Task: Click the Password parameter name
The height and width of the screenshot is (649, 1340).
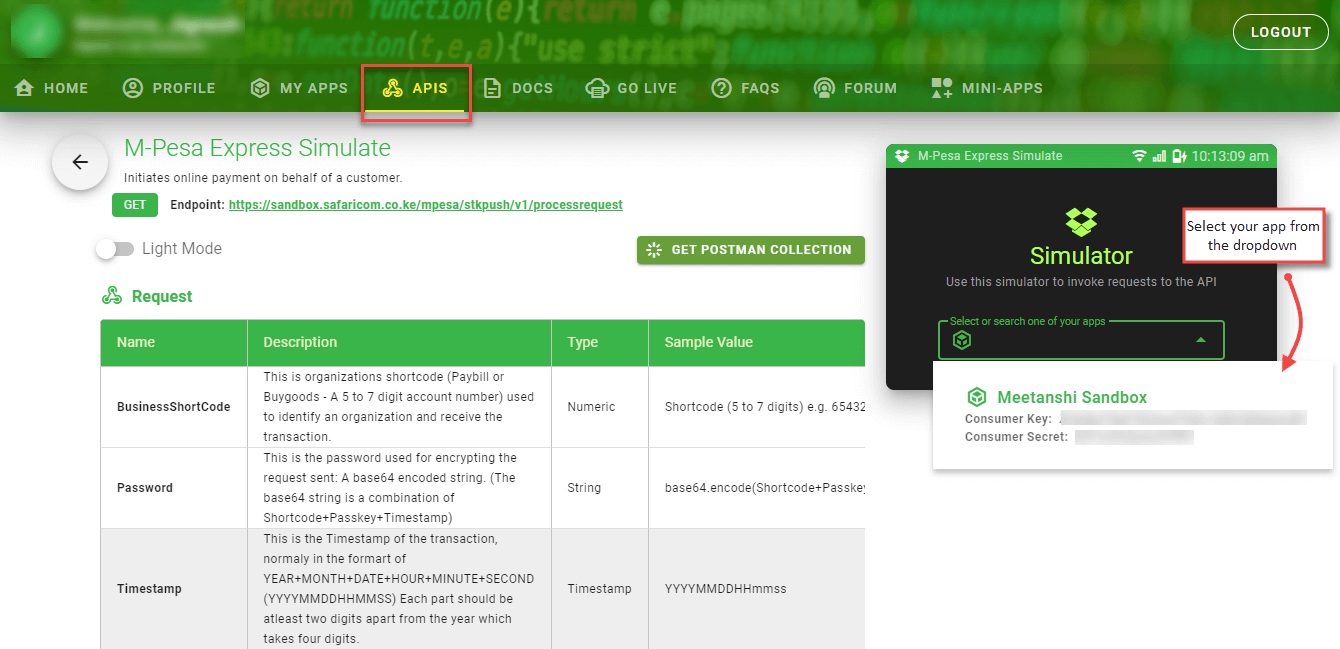Action: coord(145,488)
